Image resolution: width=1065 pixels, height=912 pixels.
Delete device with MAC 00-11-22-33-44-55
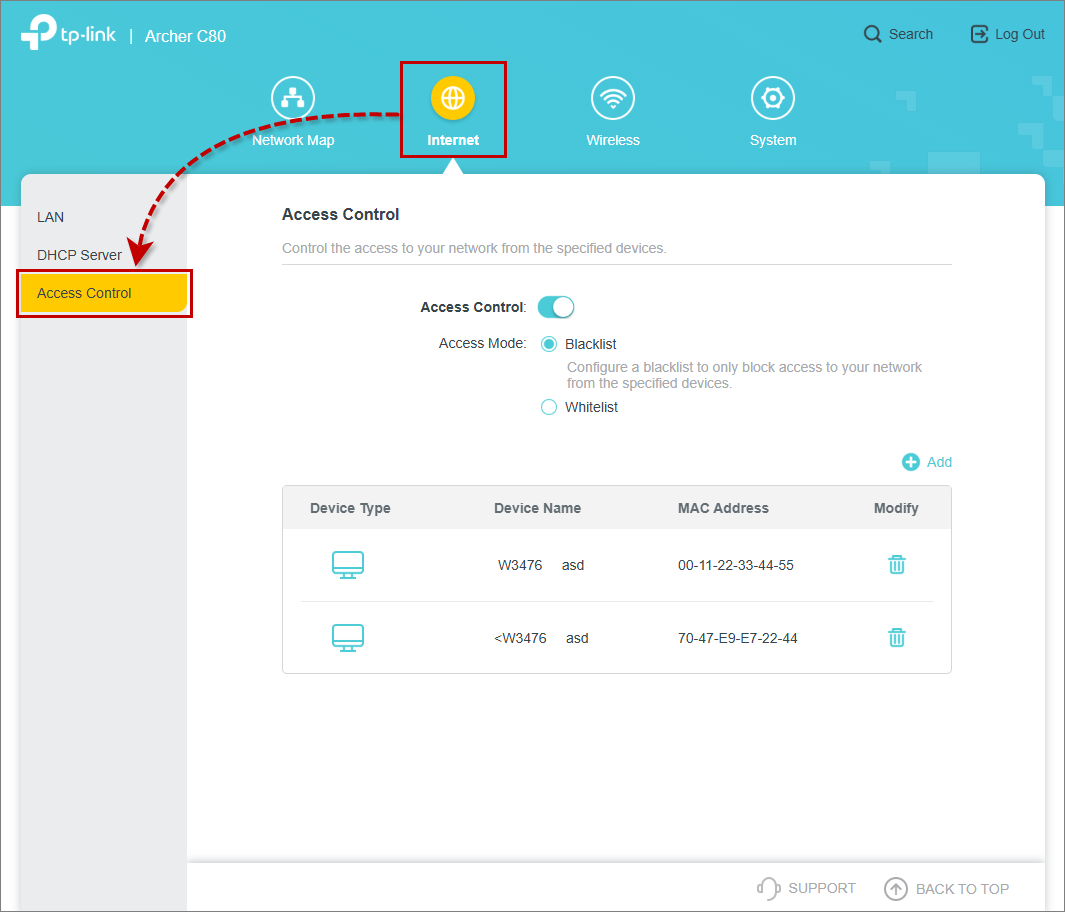897,565
